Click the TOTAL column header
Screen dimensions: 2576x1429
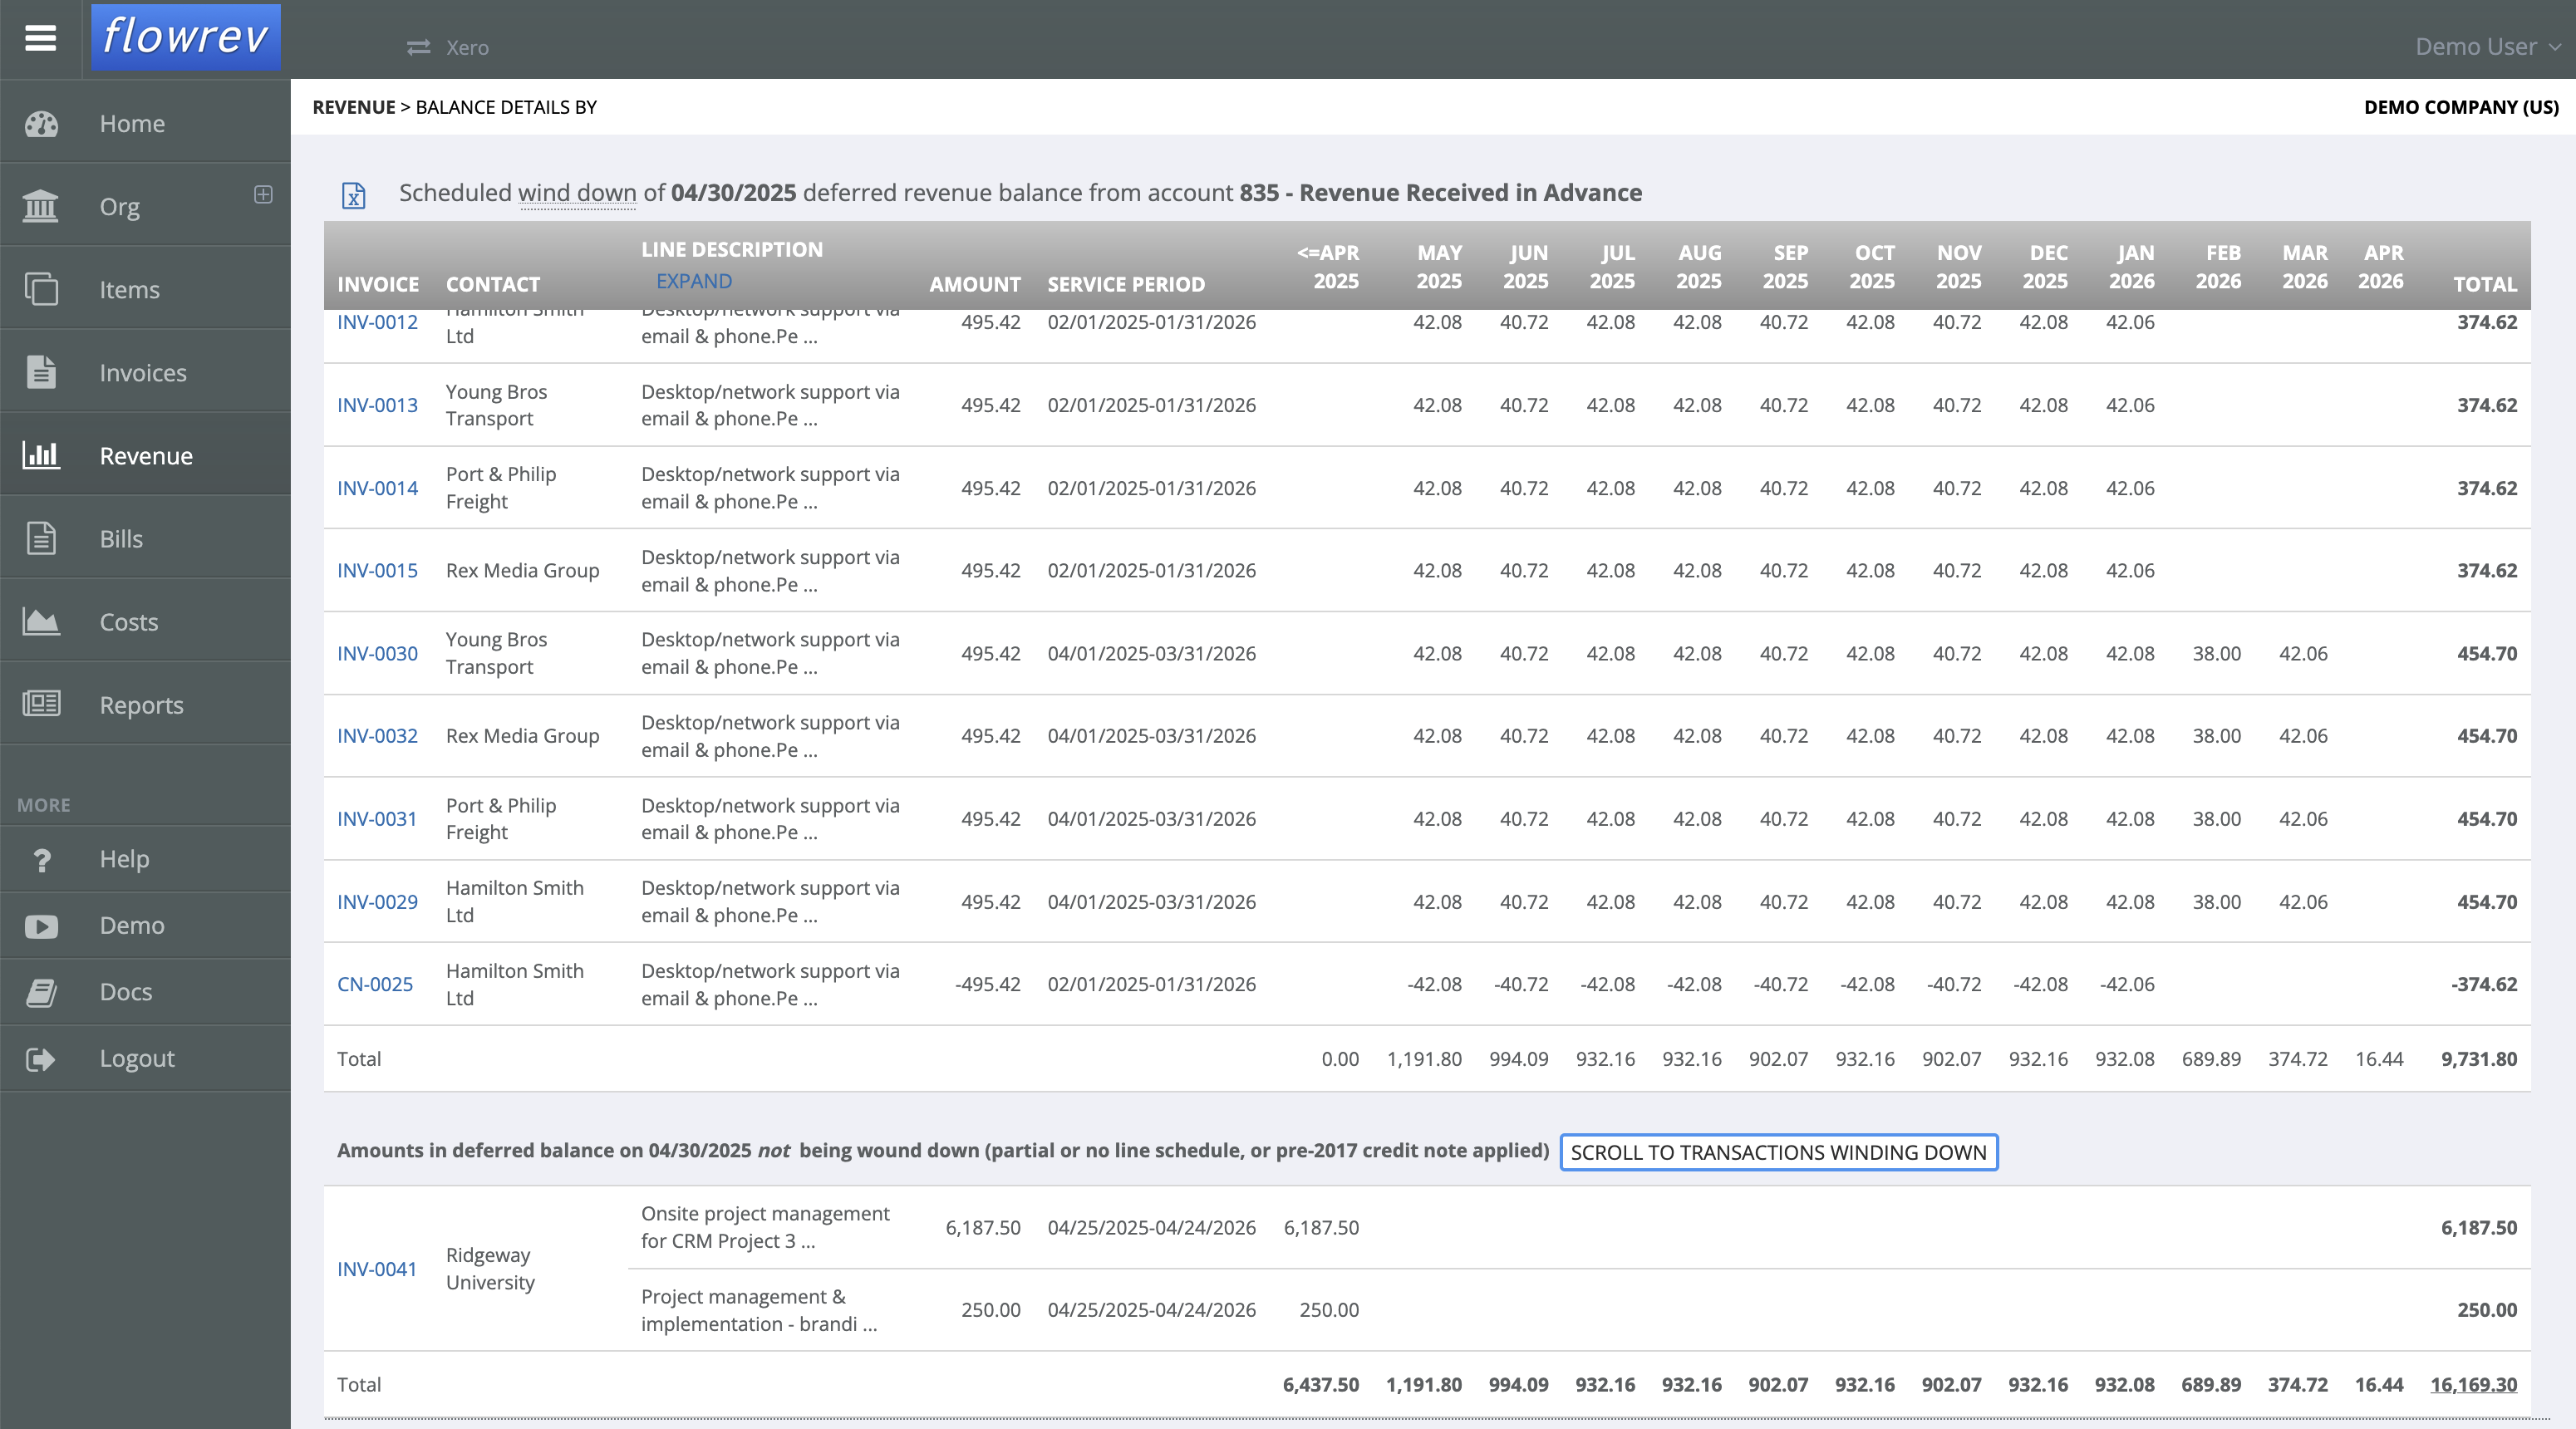click(2485, 284)
